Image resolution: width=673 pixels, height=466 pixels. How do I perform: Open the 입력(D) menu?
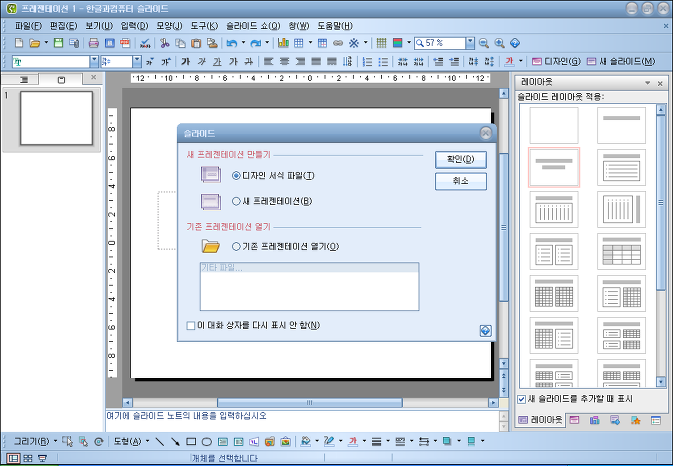(134, 26)
